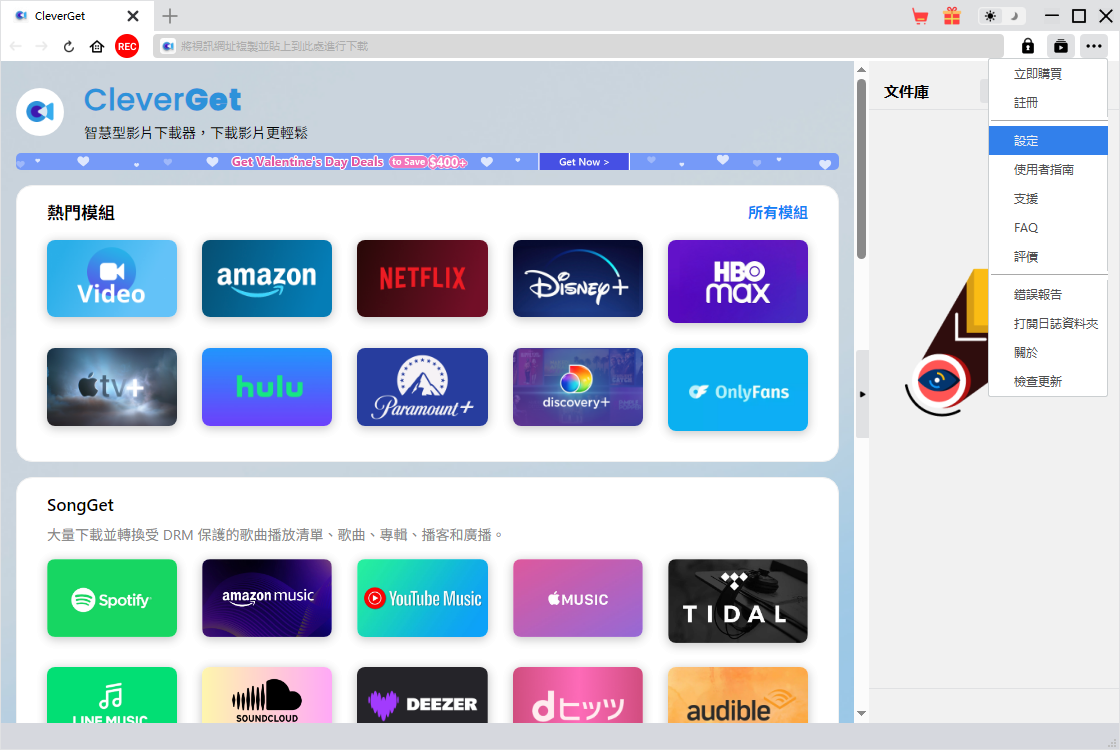Click the 所有模組 link
The width and height of the screenshot is (1120, 750).
[x=777, y=213]
